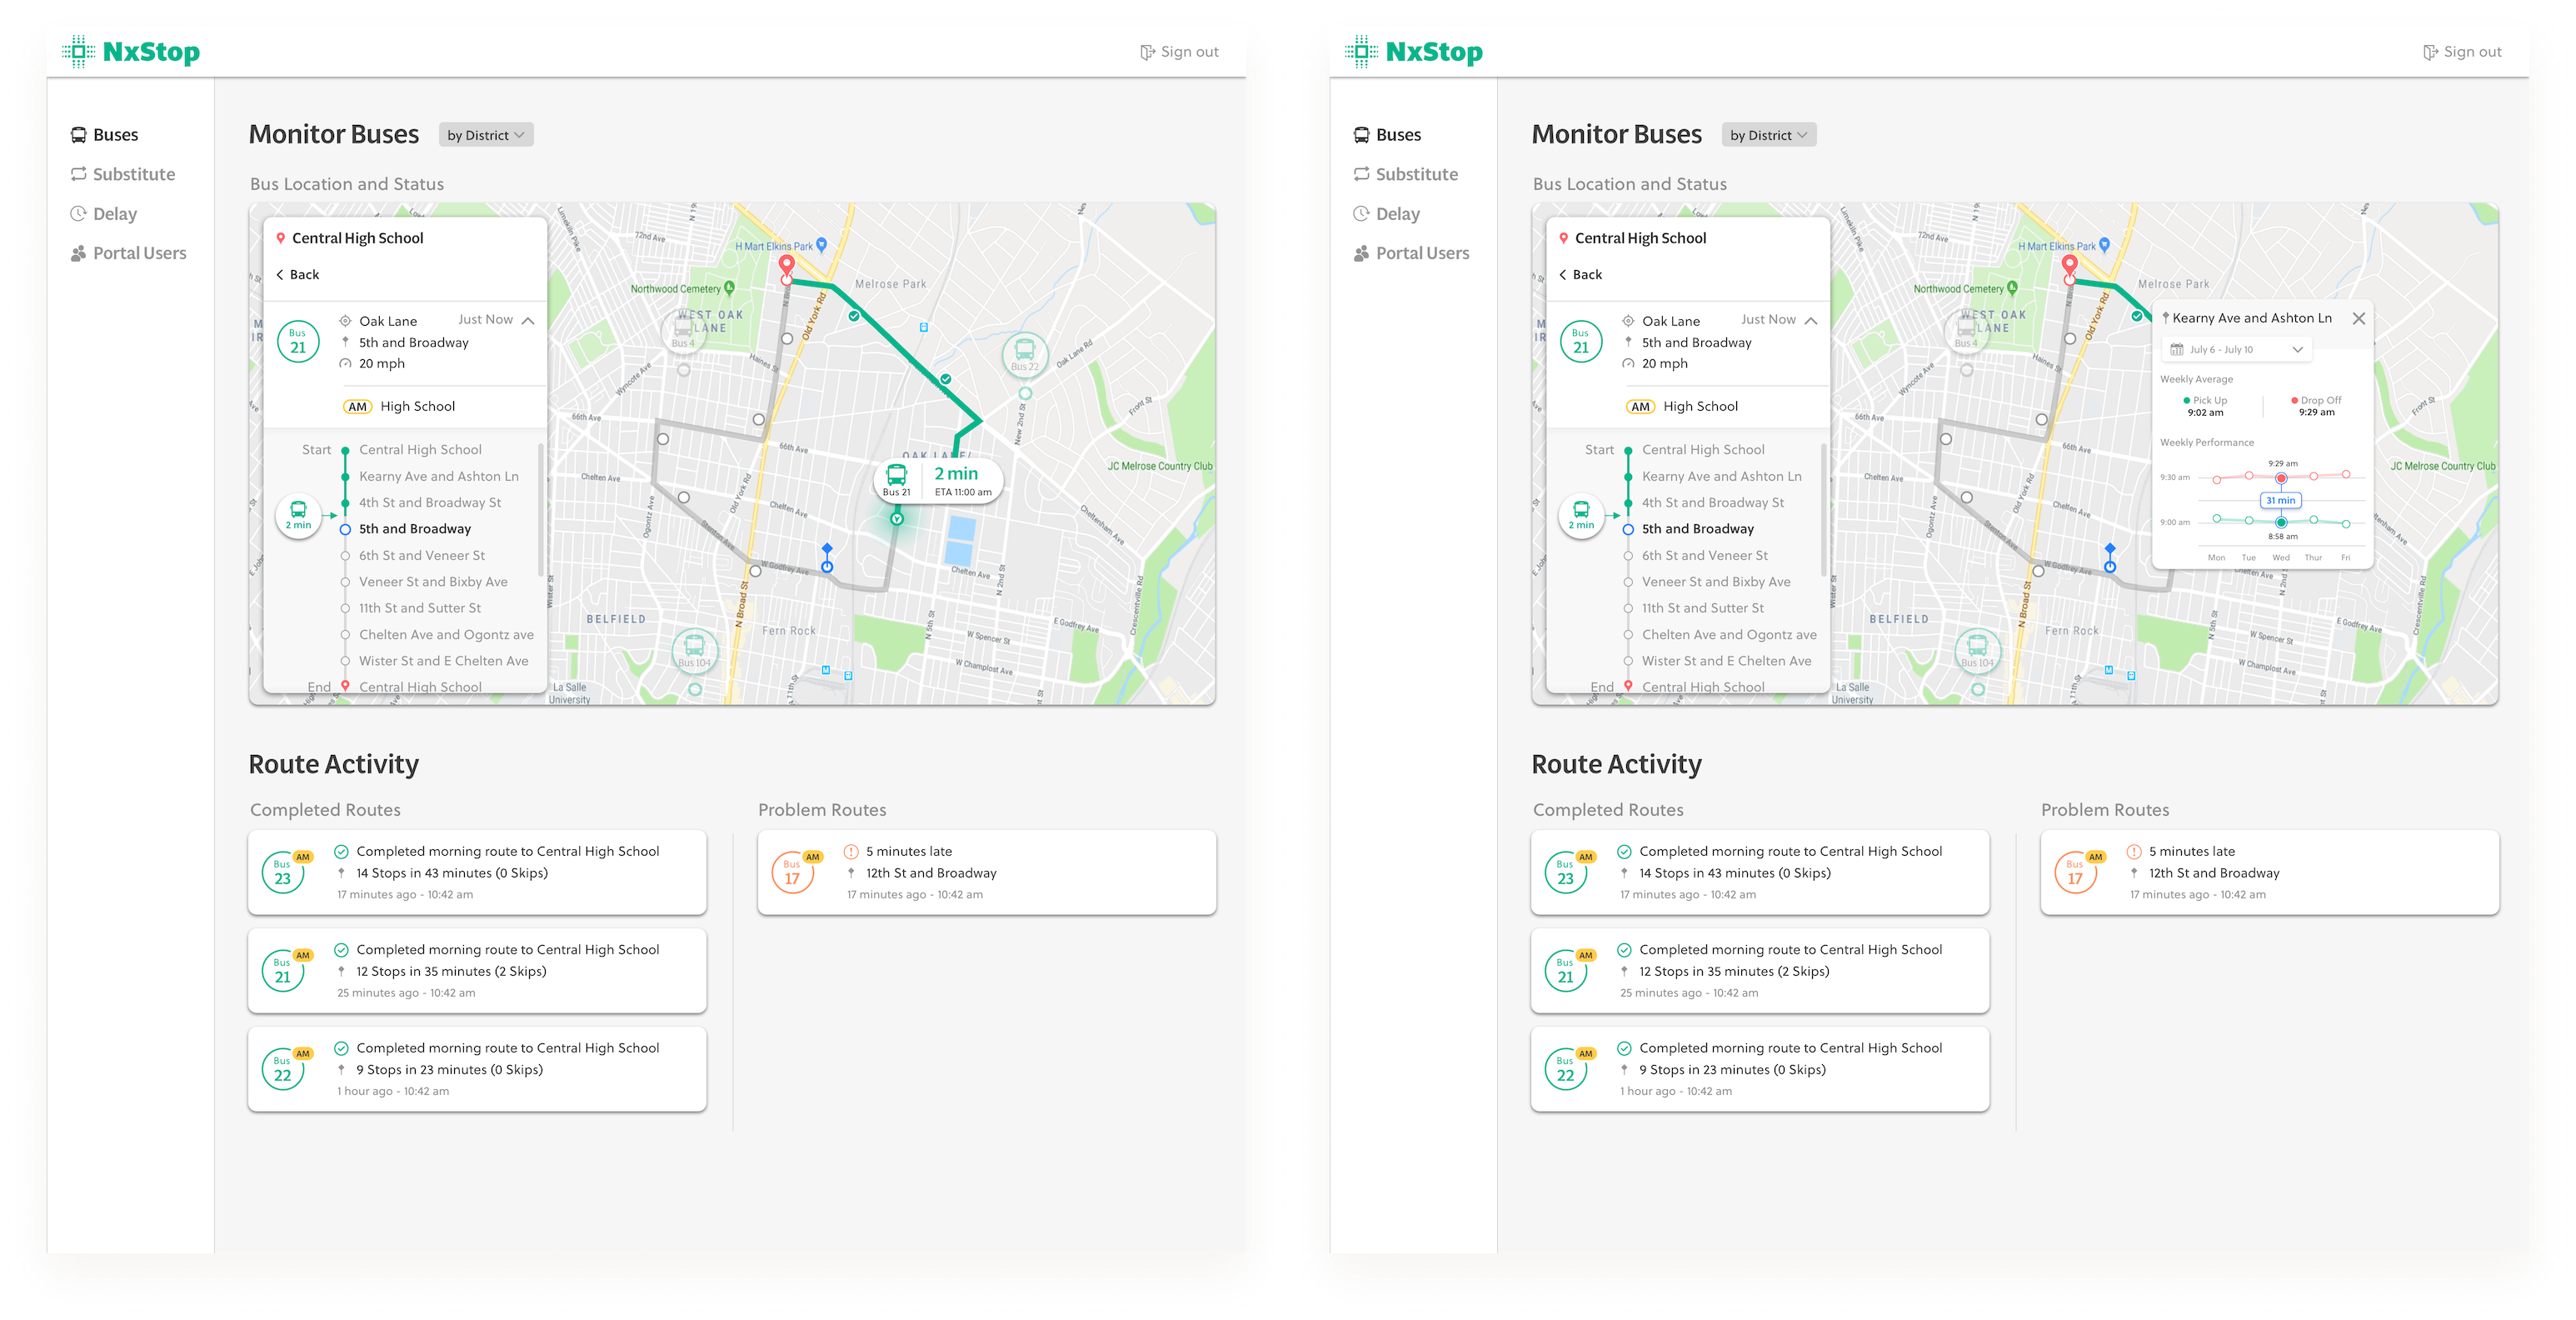Screen dimensions: 2576x1320
Task: Click Wednesday's red drop-off data point
Action: tap(2281, 478)
